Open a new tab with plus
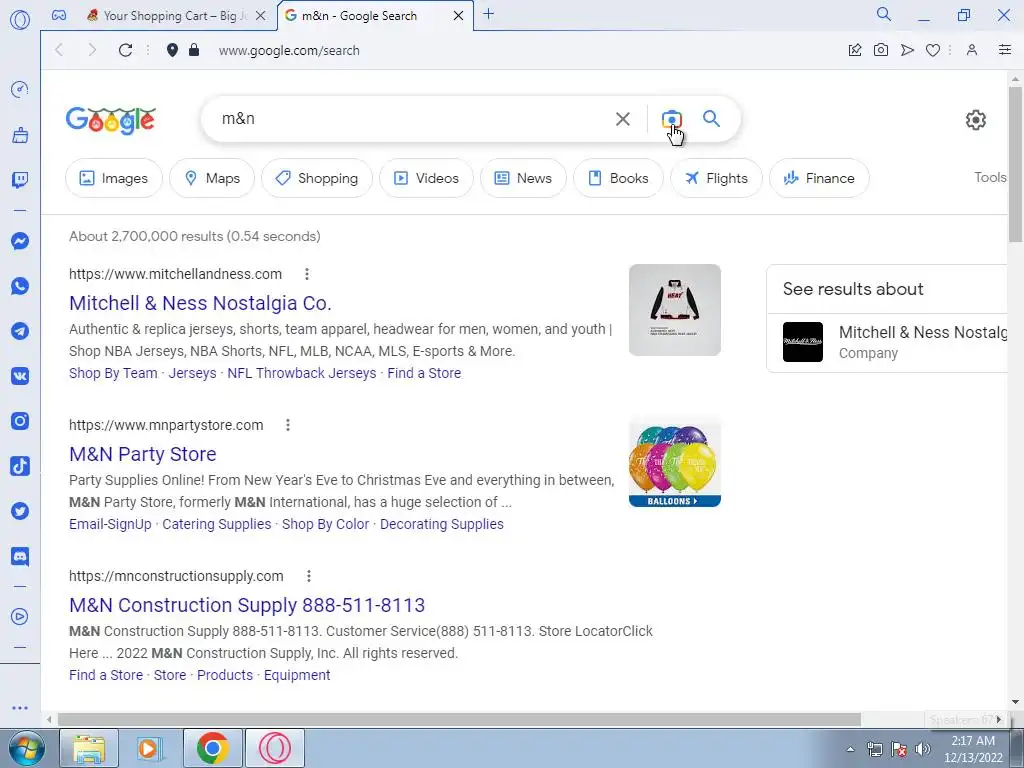 pos(488,14)
